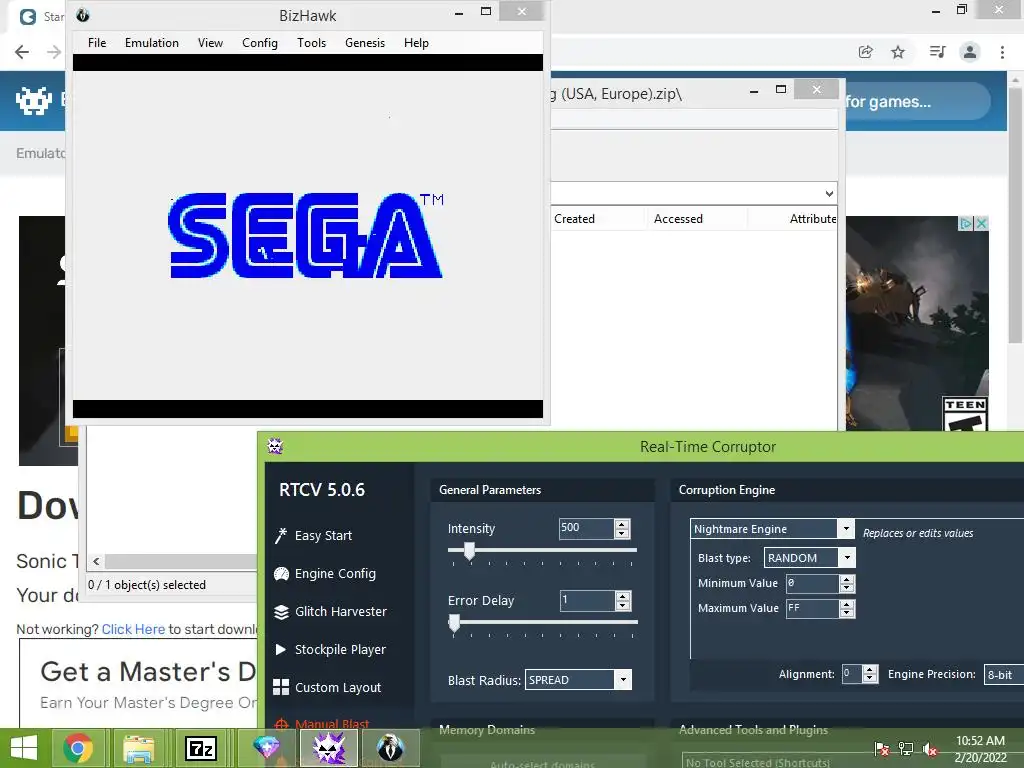The image size is (1024, 768).
Task: Switch to RTCV from the taskbar
Action: pos(328,748)
